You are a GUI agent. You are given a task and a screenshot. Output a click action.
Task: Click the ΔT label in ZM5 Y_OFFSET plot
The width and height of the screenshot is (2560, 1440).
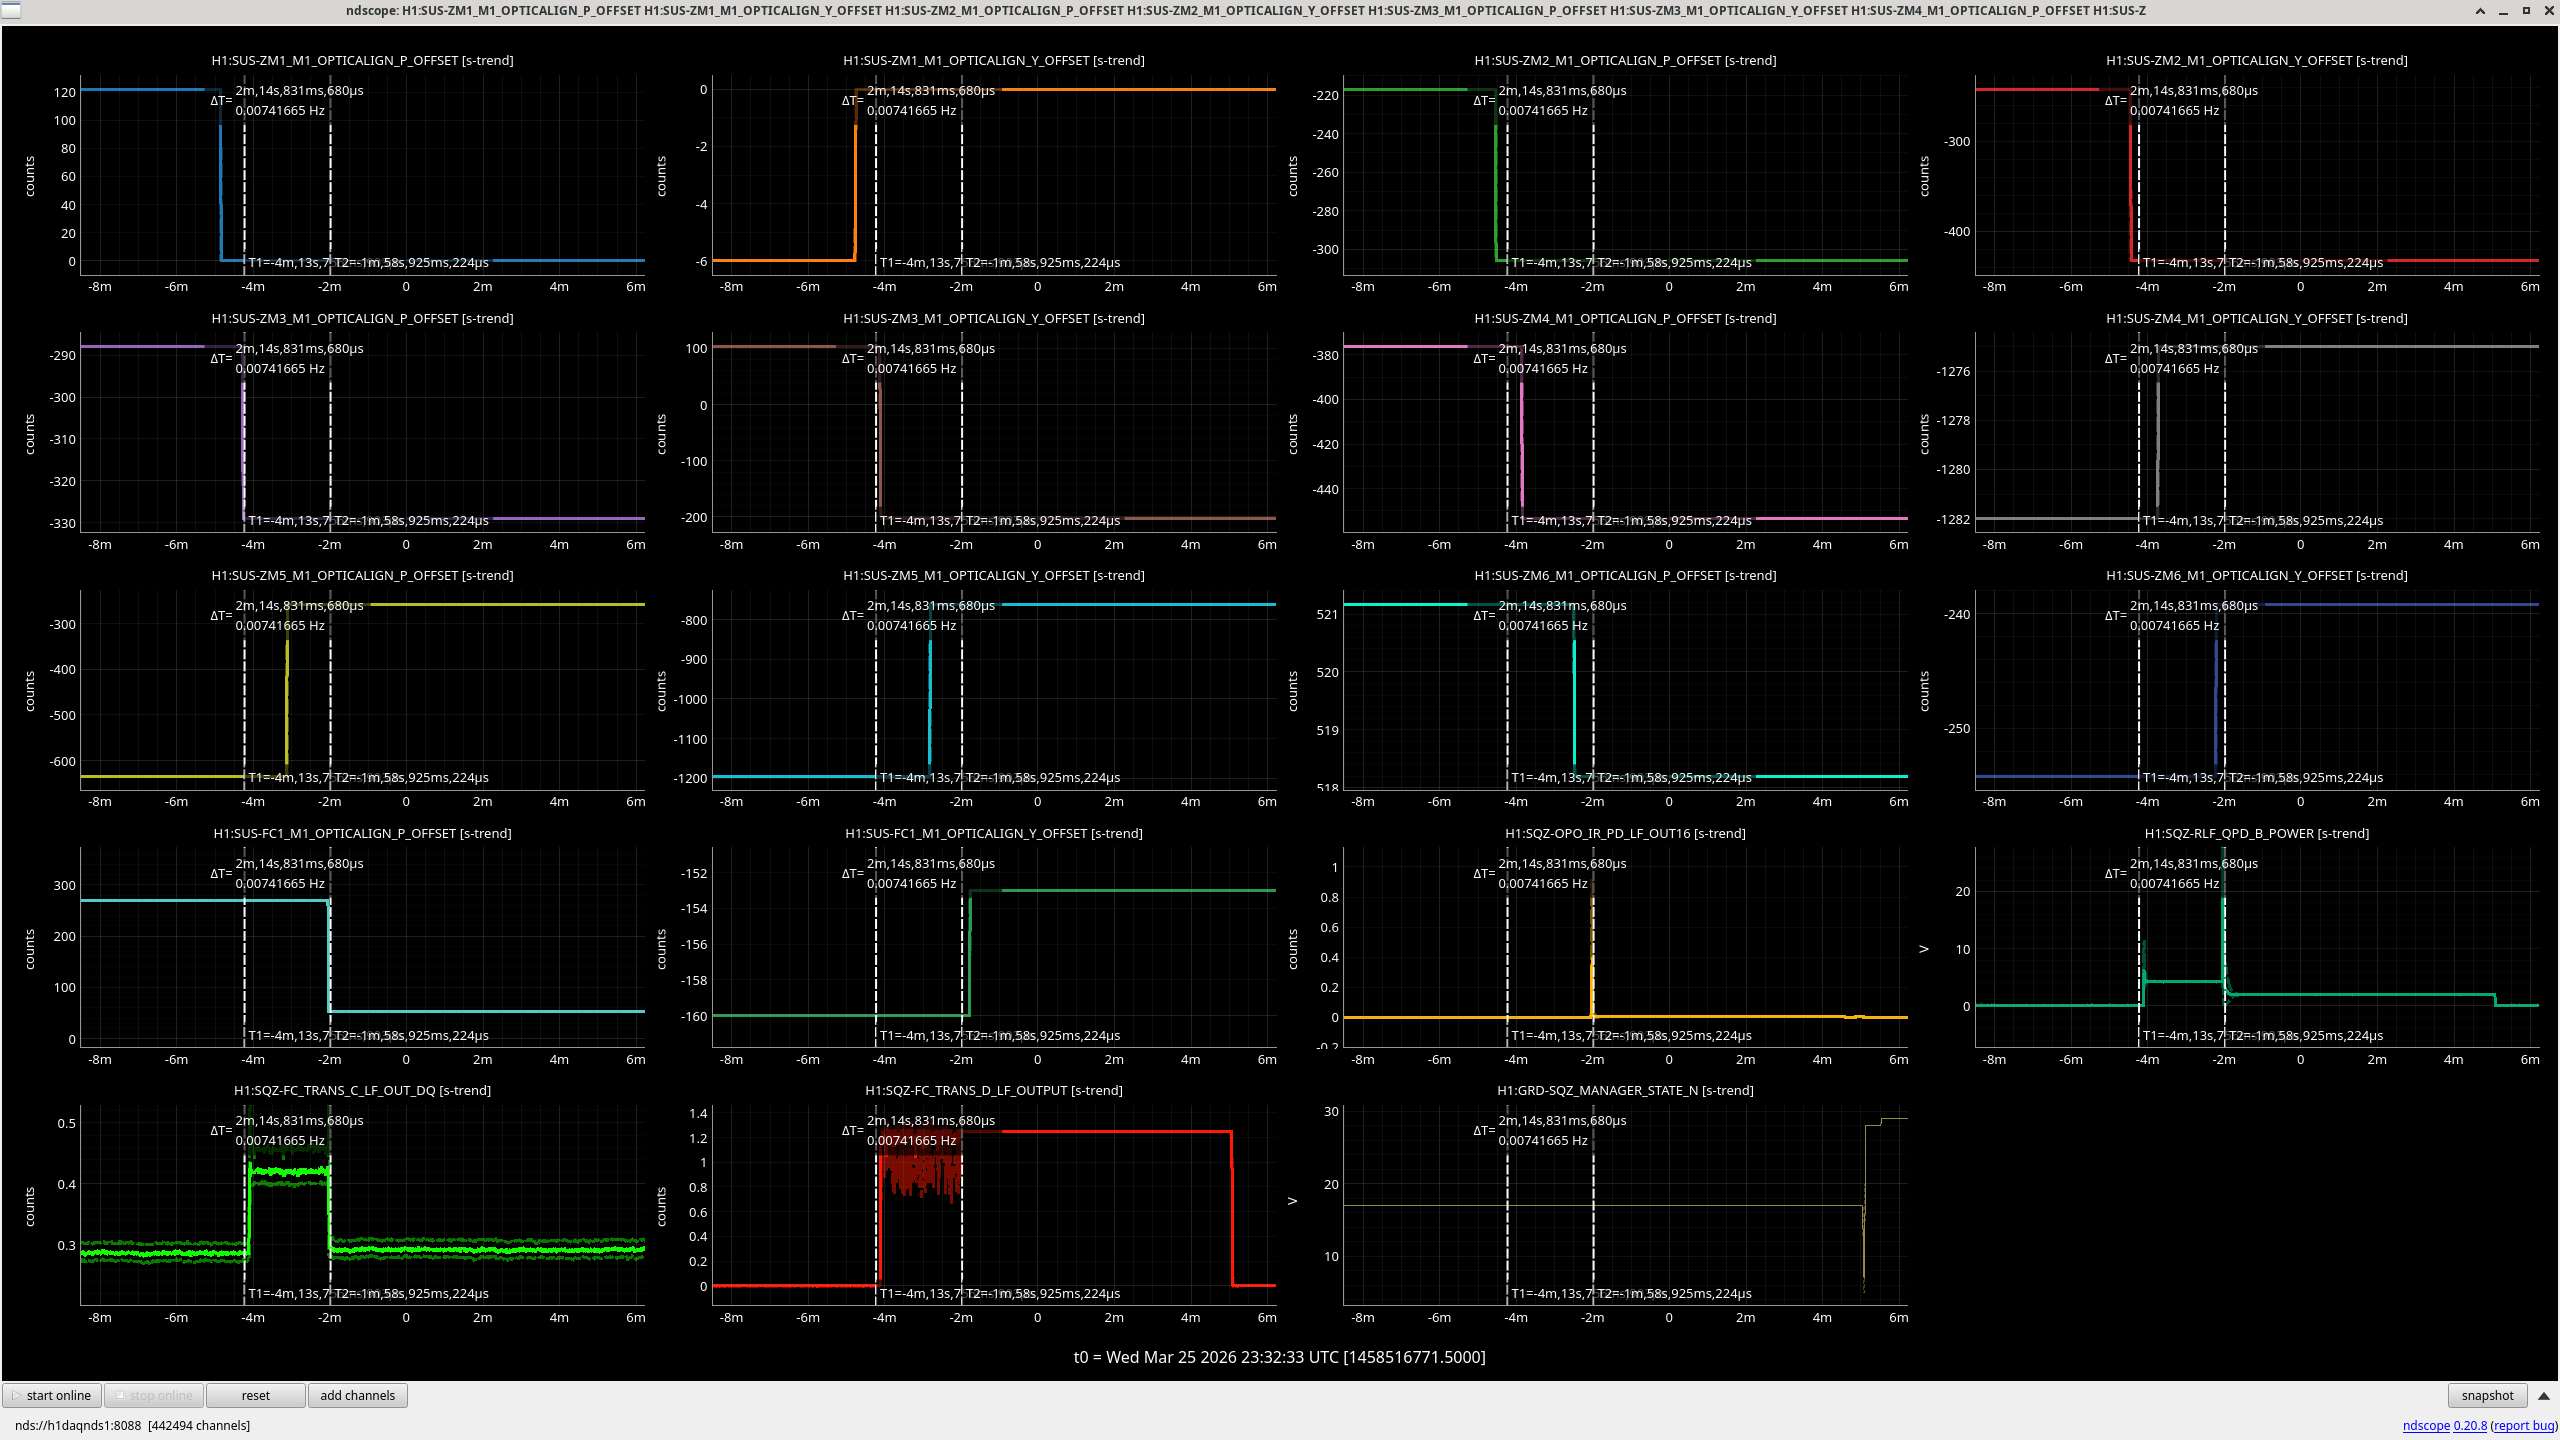point(852,615)
